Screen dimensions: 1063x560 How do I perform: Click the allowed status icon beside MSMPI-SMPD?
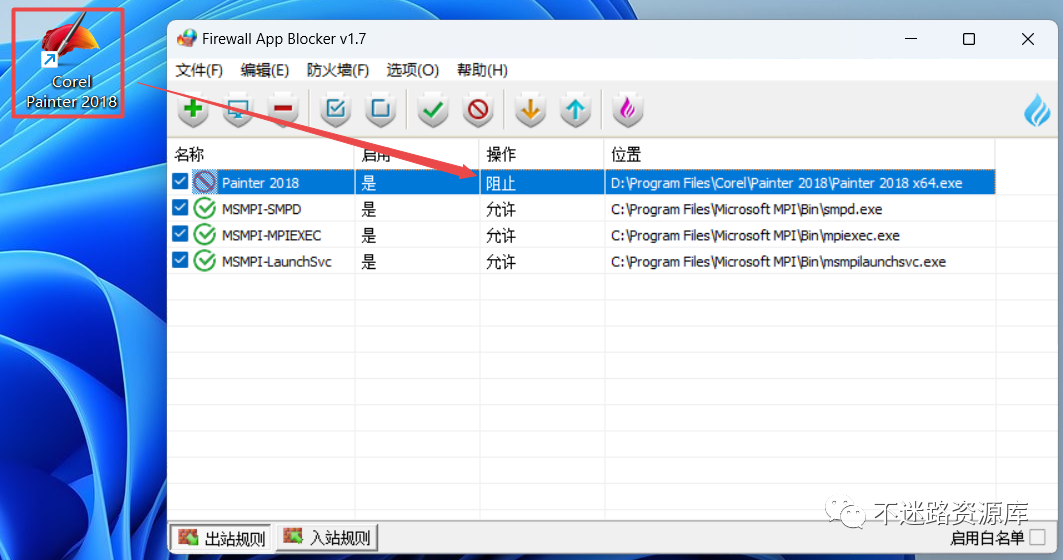point(205,208)
